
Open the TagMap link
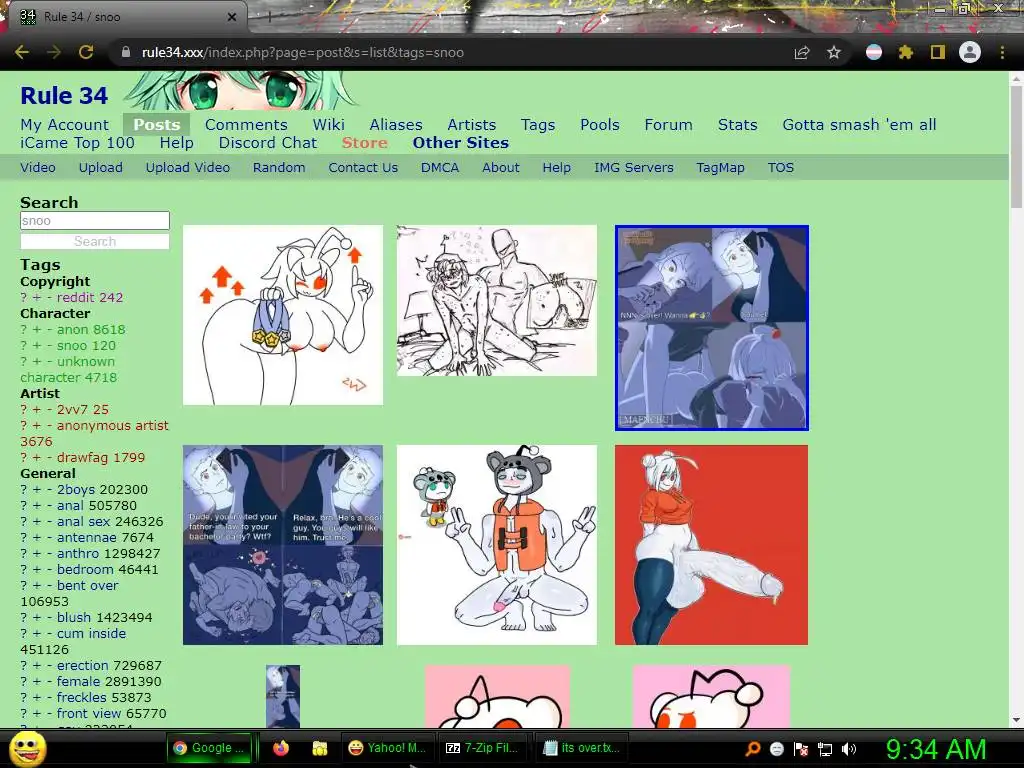[x=720, y=167]
